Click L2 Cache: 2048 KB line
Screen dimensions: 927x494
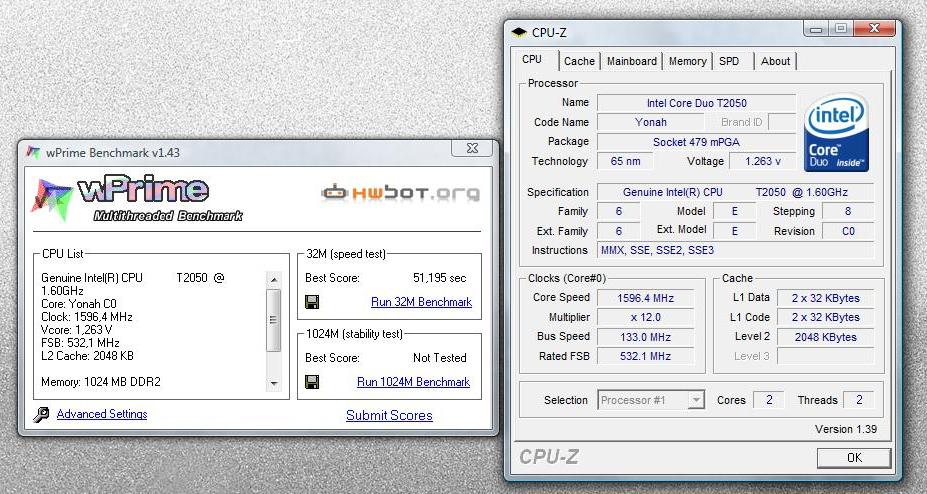pos(87,356)
